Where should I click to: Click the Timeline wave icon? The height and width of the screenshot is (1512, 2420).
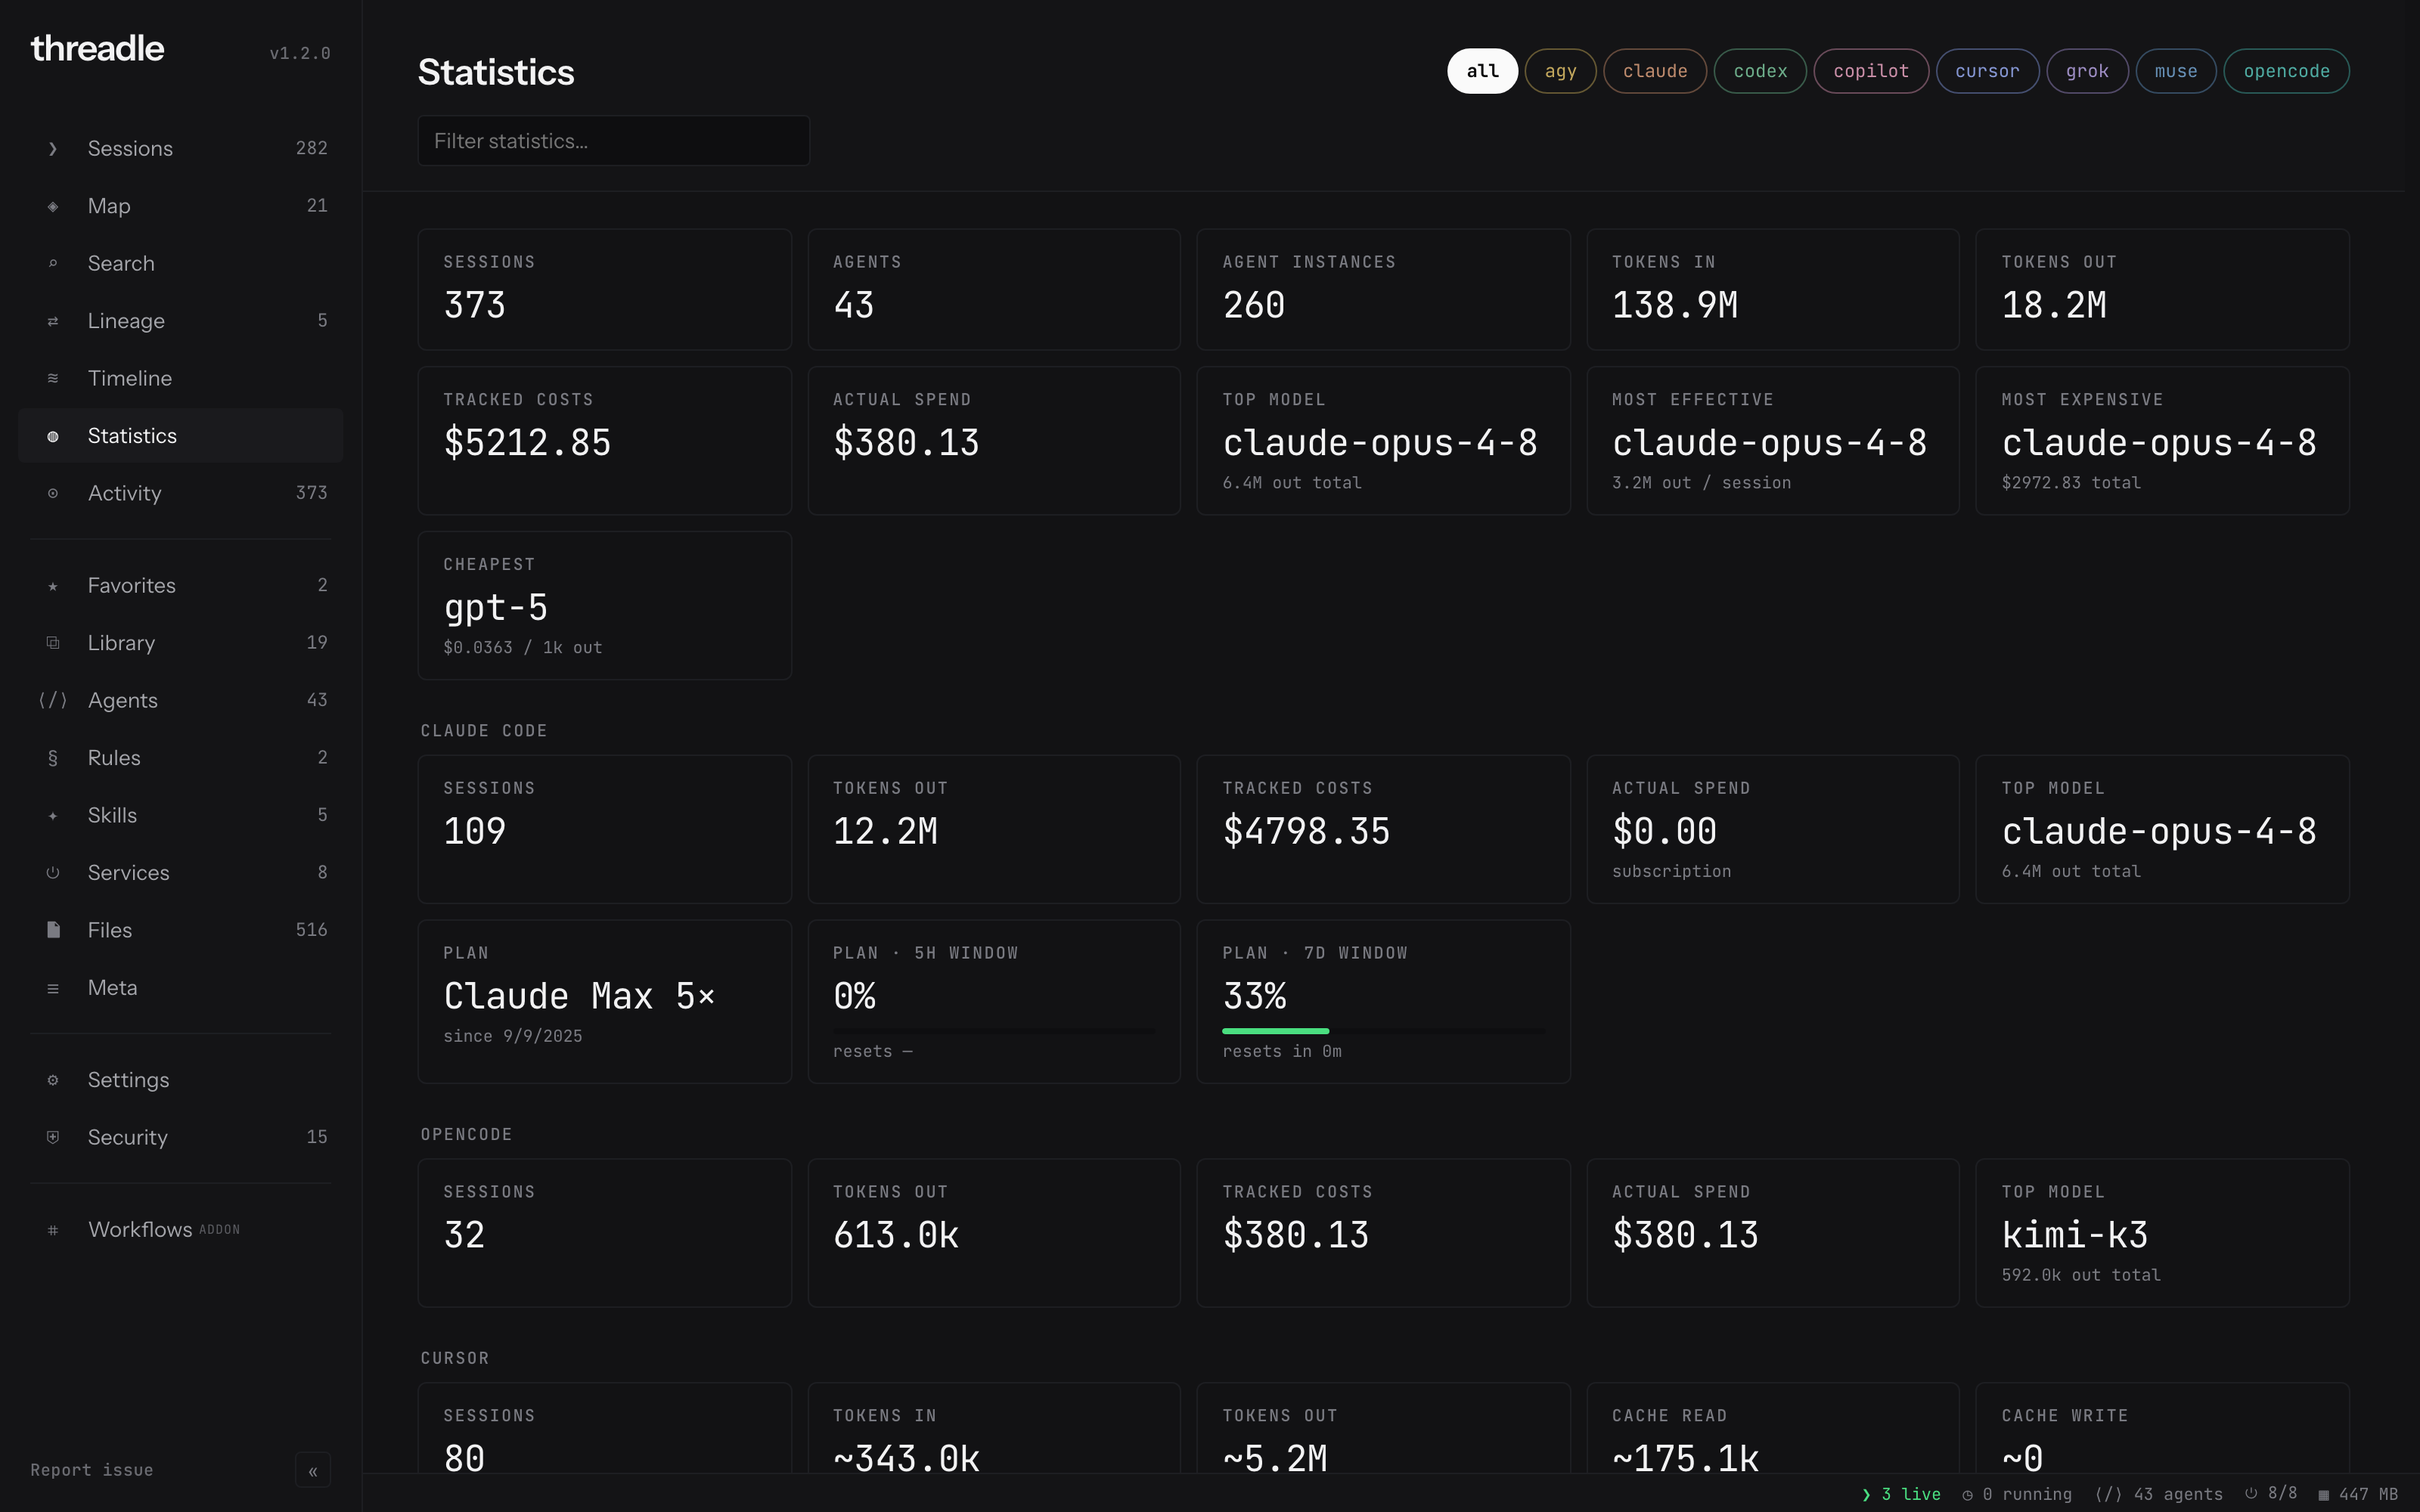(x=53, y=379)
